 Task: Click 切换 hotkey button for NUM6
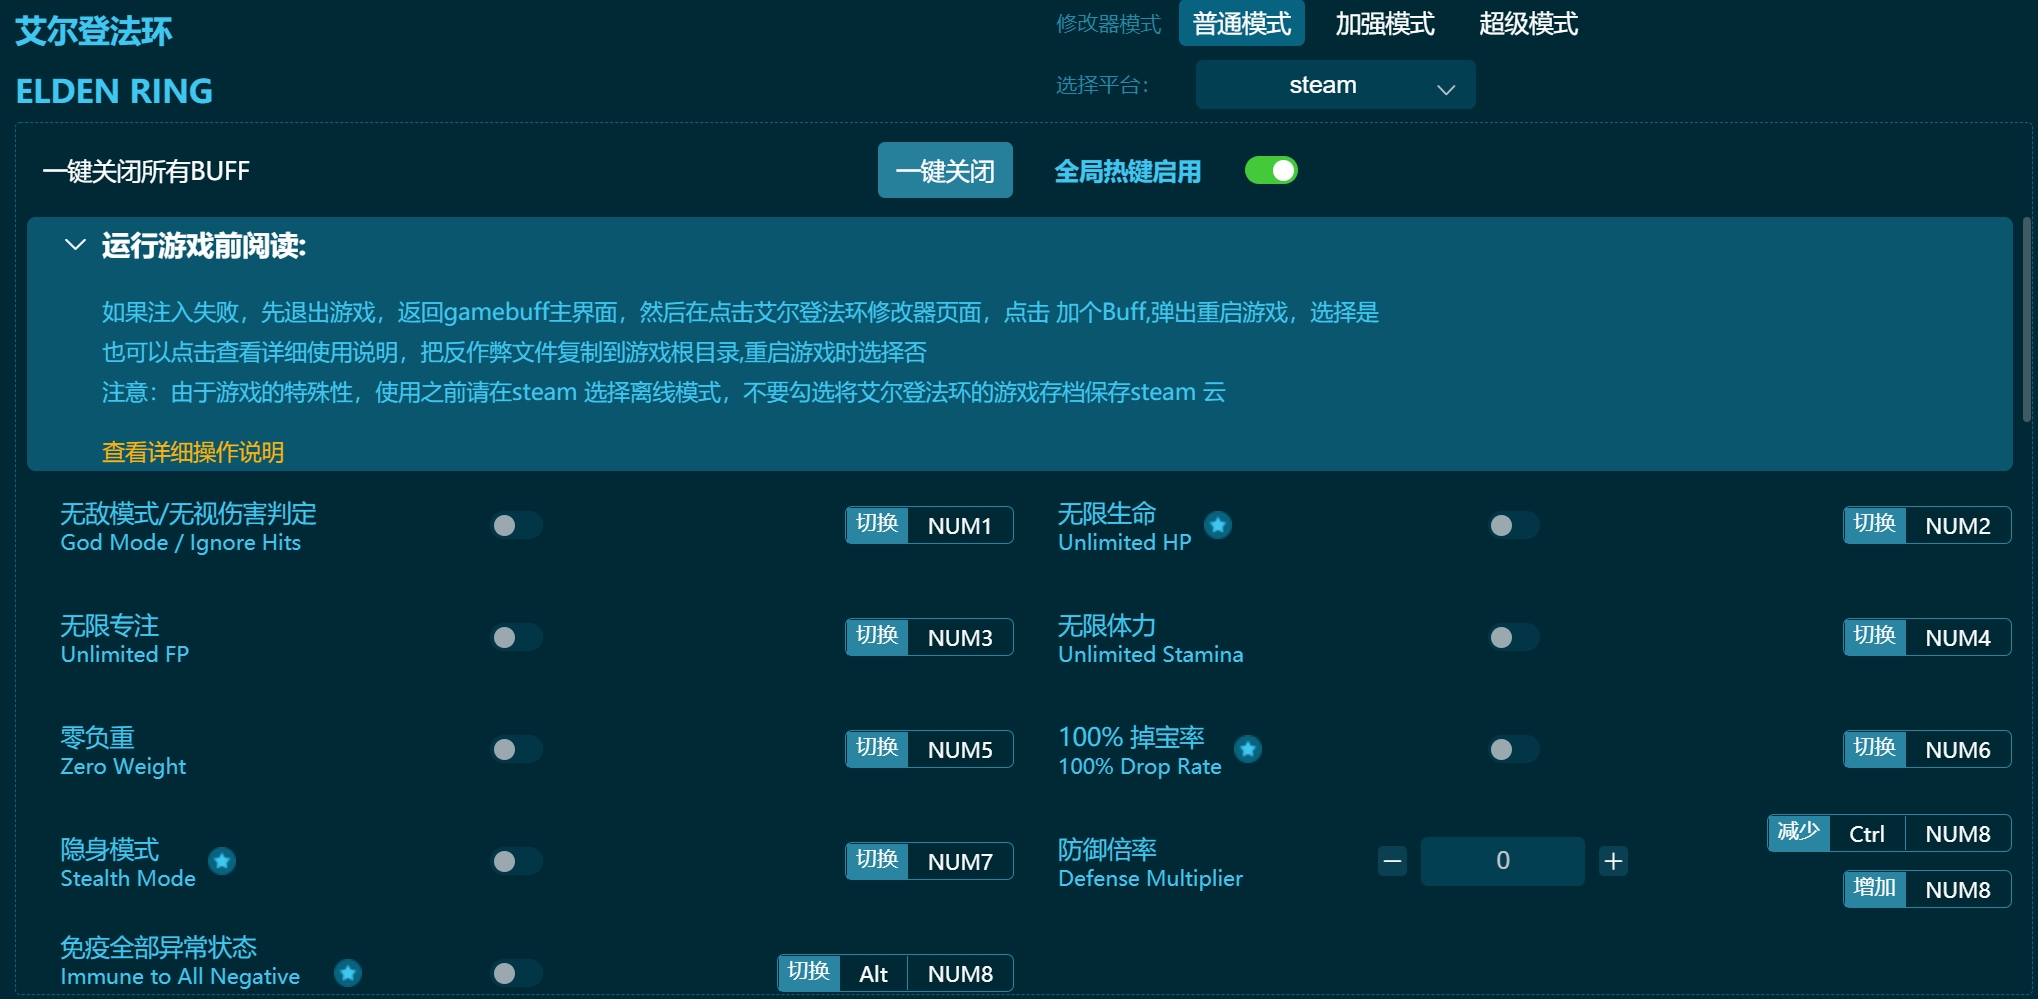1874,749
